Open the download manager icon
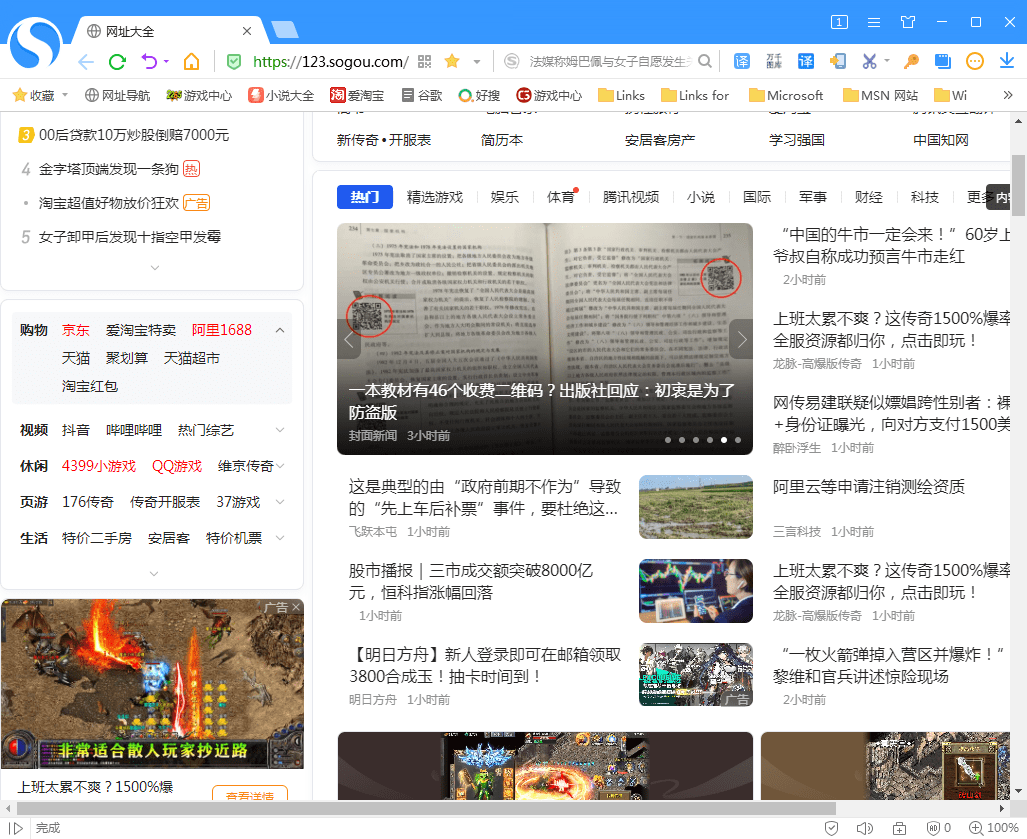 pyautogui.click(x=1007, y=61)
